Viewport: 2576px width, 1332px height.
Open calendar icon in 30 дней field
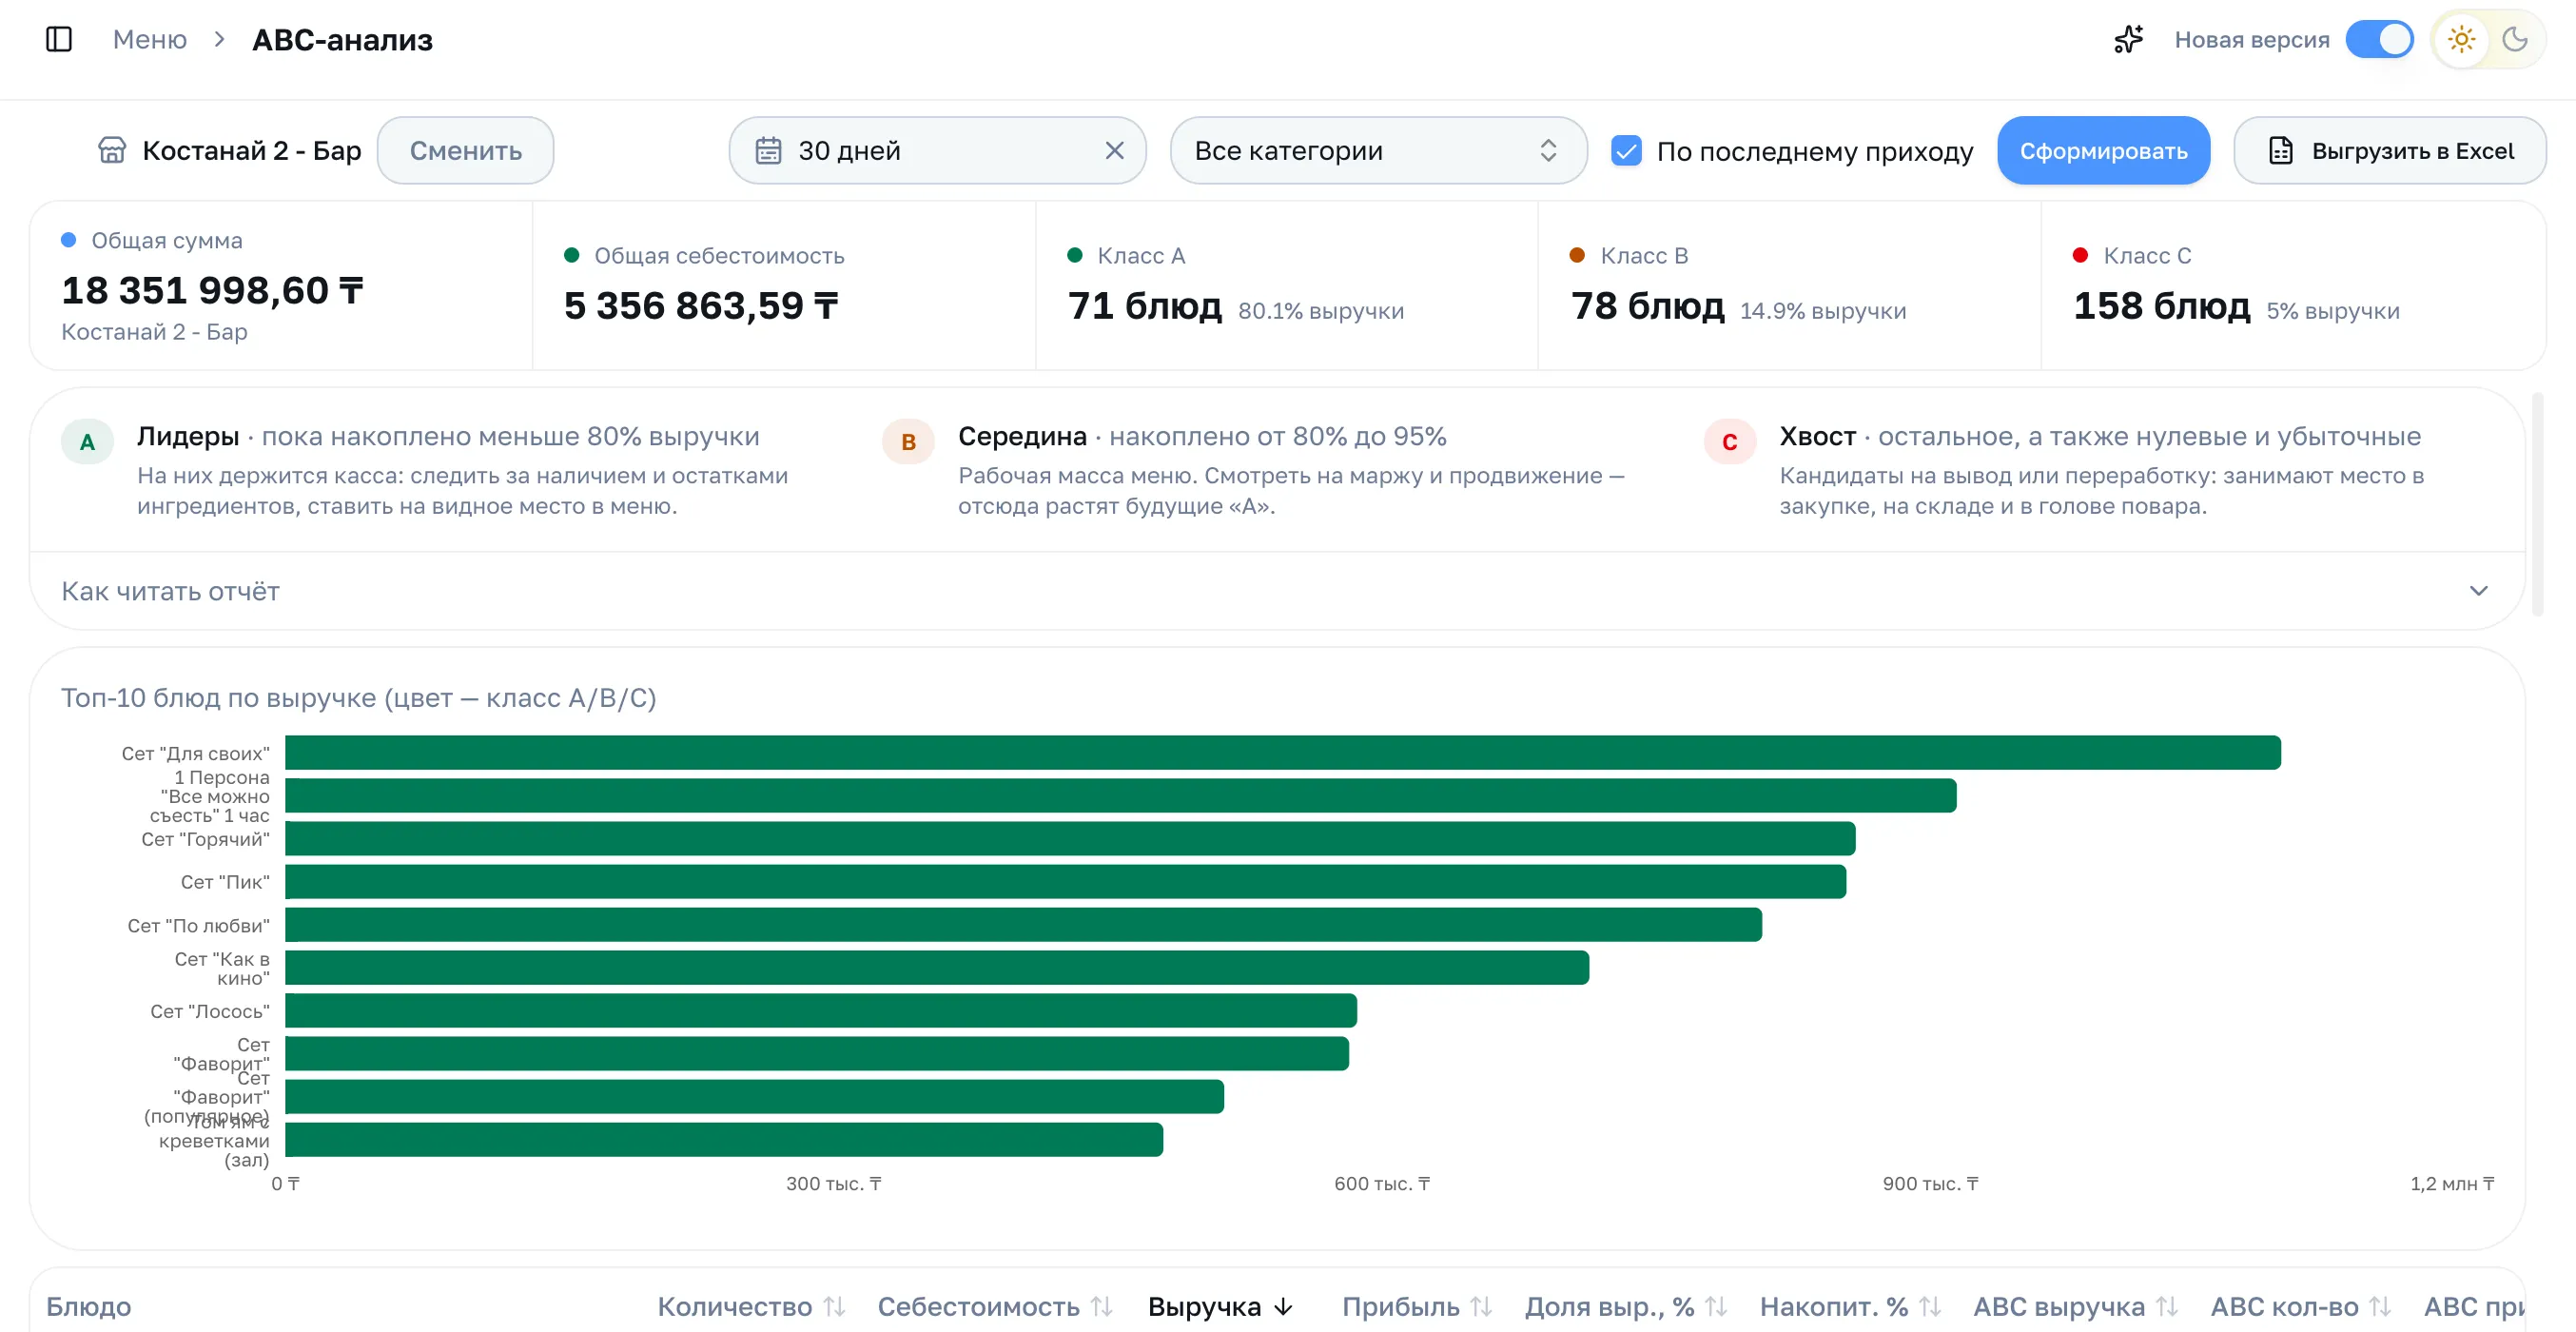point(768,151)
